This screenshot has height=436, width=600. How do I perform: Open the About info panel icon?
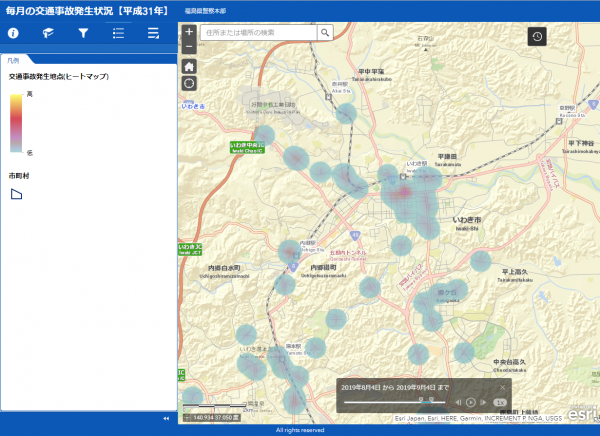[x=14, y=33]
